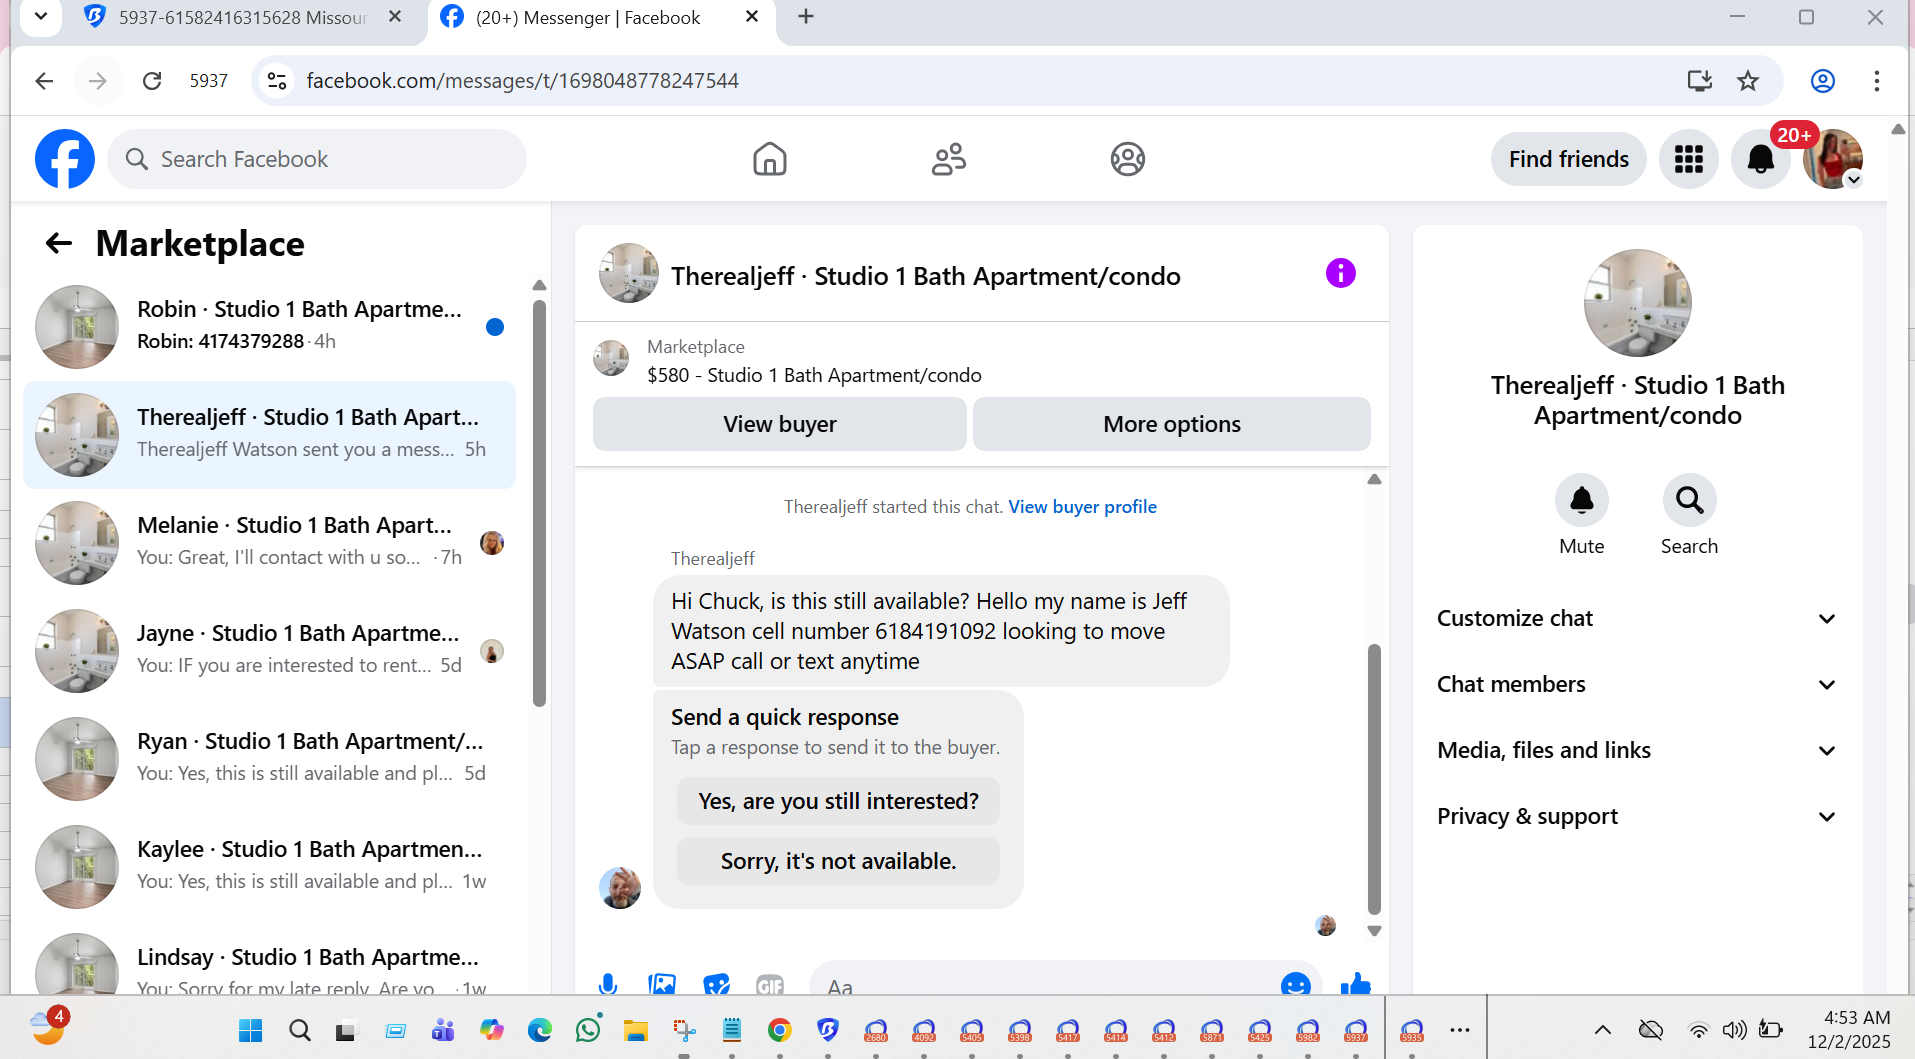Screen dimensions: 1915x1059
Task: Expand the Customize chat section
Action: pos(1637,618)
